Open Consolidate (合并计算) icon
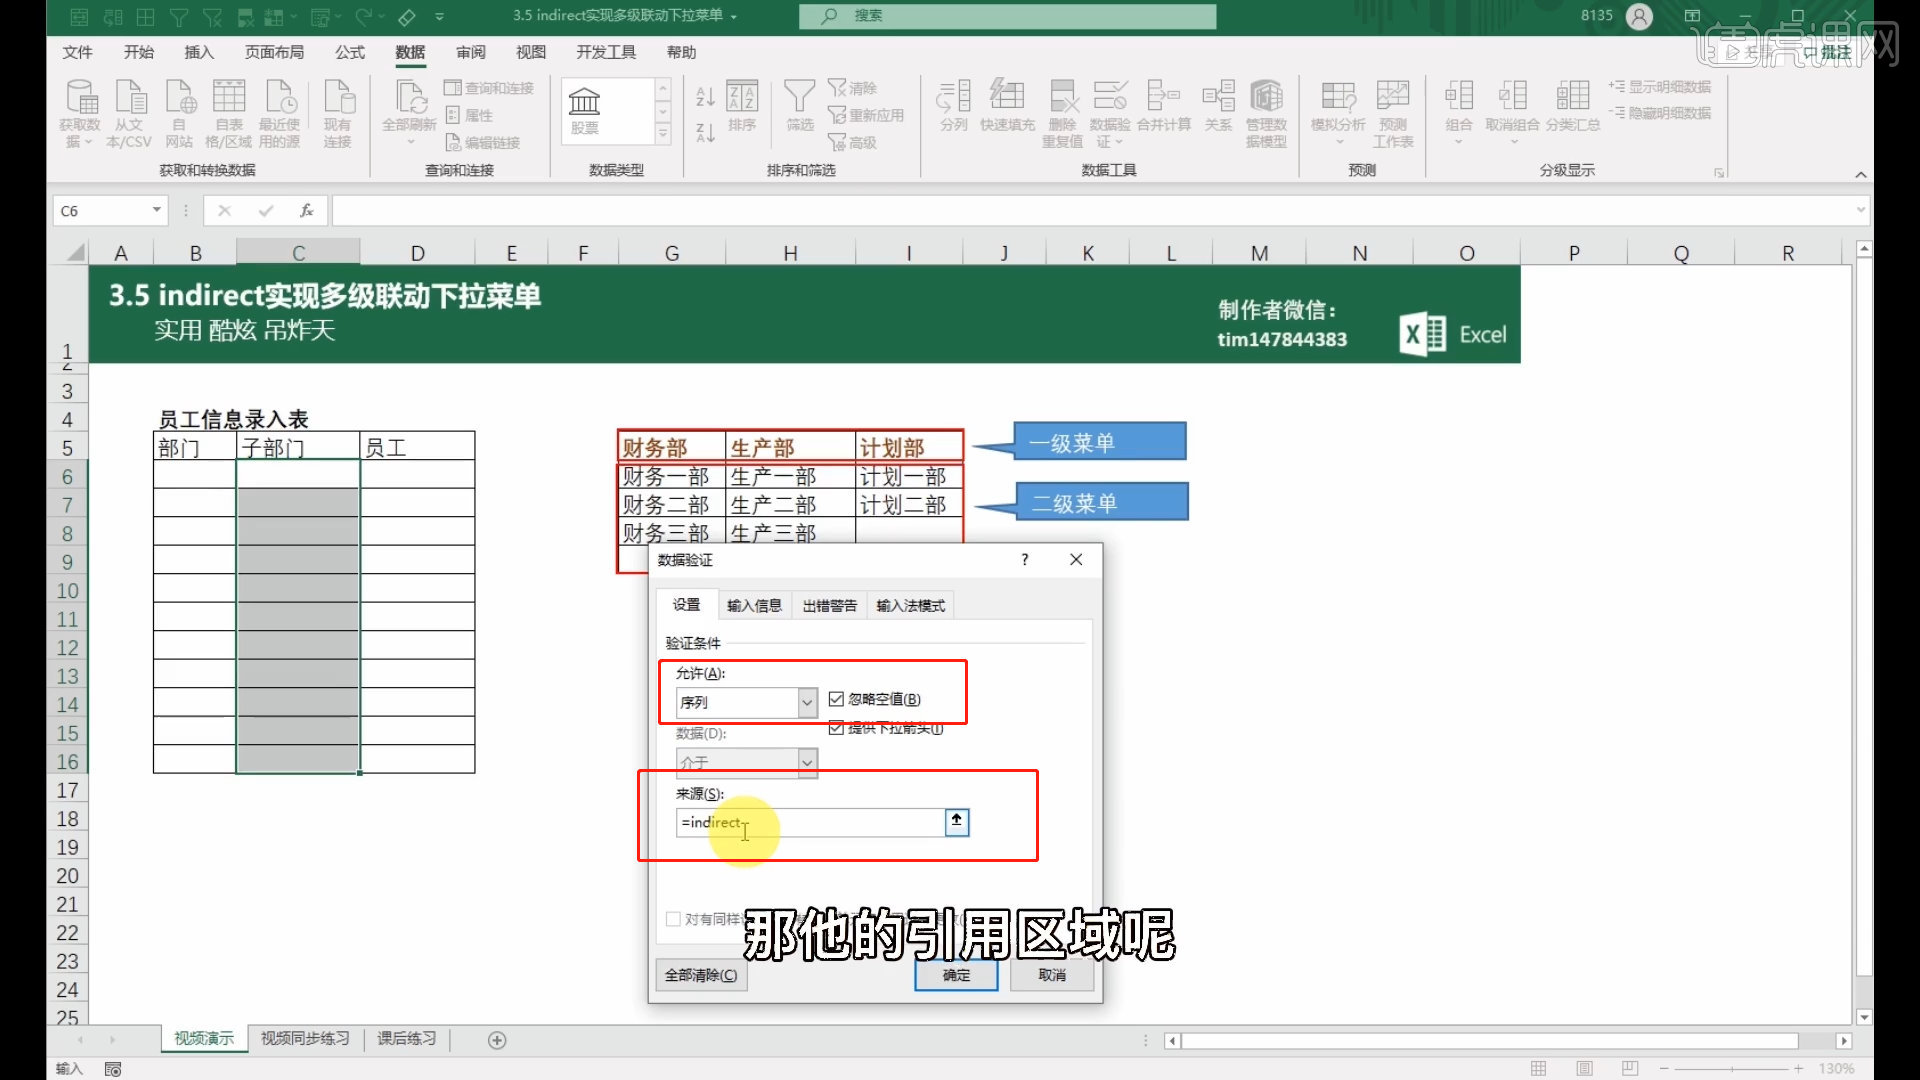Image resolution: width=1920 pixels, height=1080 pixels. point(1164,106)
